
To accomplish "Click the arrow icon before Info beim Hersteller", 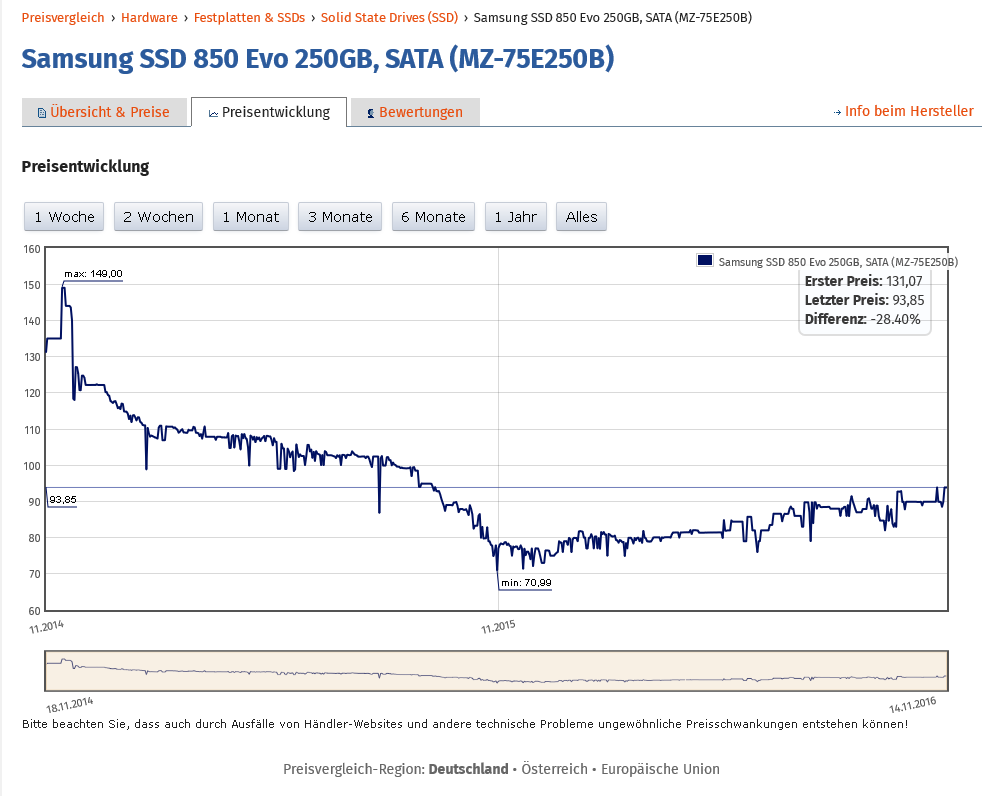I will tap(837, 112).
